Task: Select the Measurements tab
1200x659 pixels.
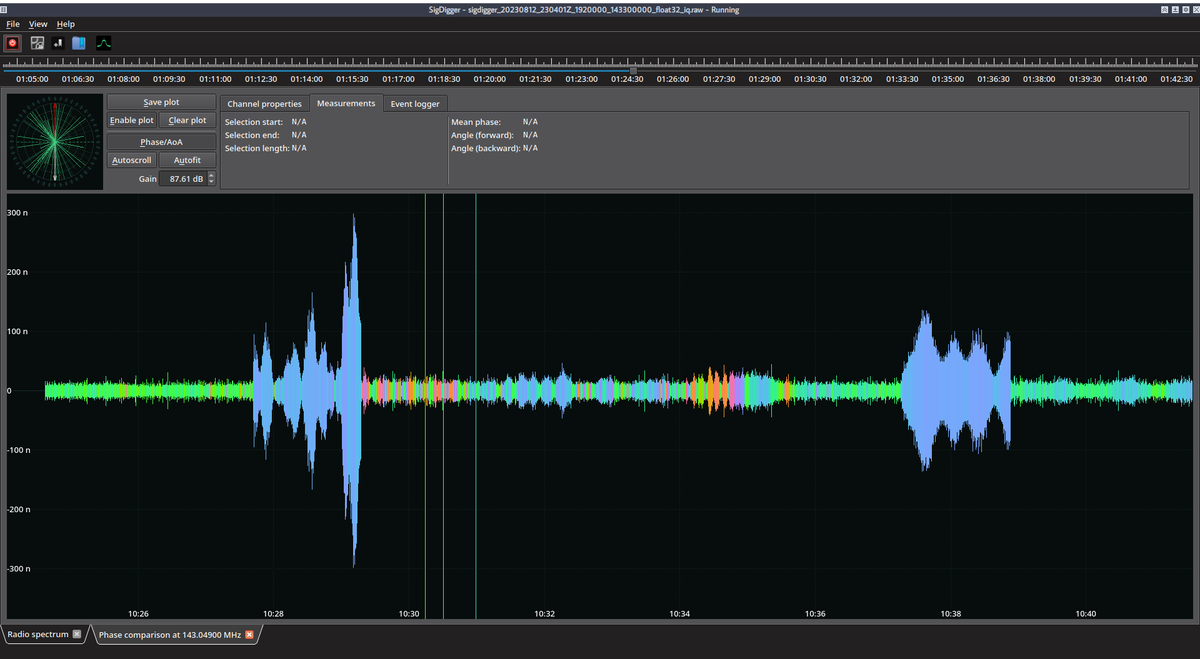Action: point(346,103)
